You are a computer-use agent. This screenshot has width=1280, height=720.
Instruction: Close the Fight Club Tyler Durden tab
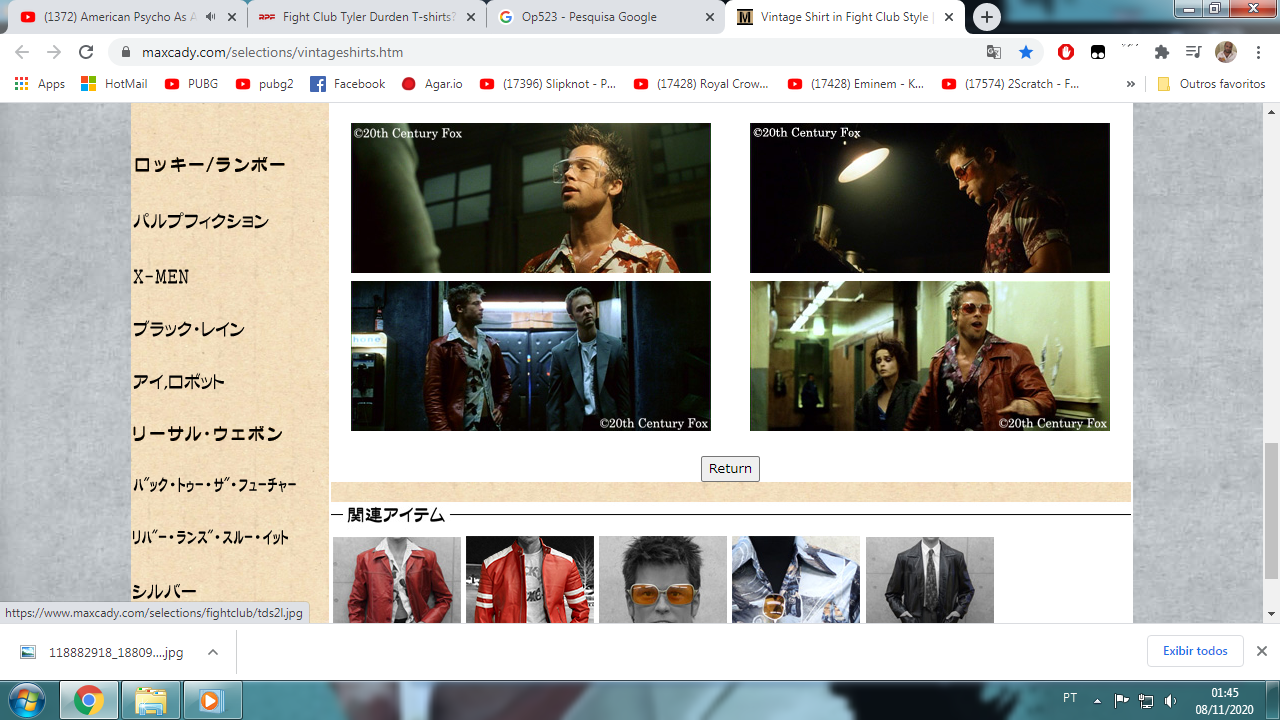point(471,17)
